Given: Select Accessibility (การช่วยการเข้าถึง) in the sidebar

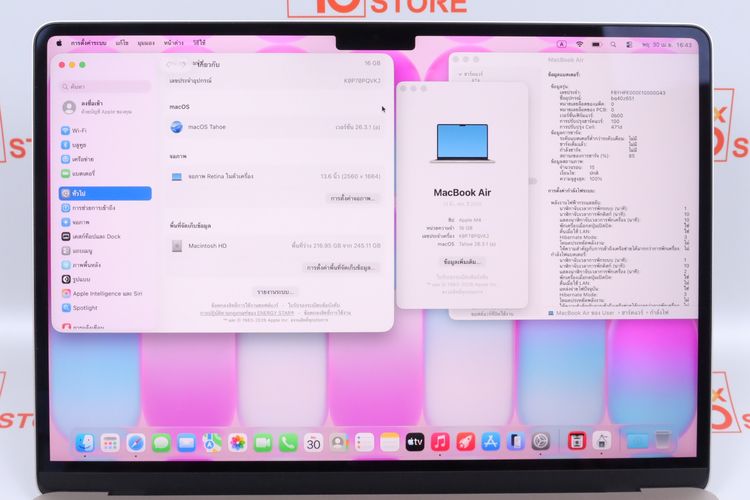Looking at the screenshot, I should point(106,208).
